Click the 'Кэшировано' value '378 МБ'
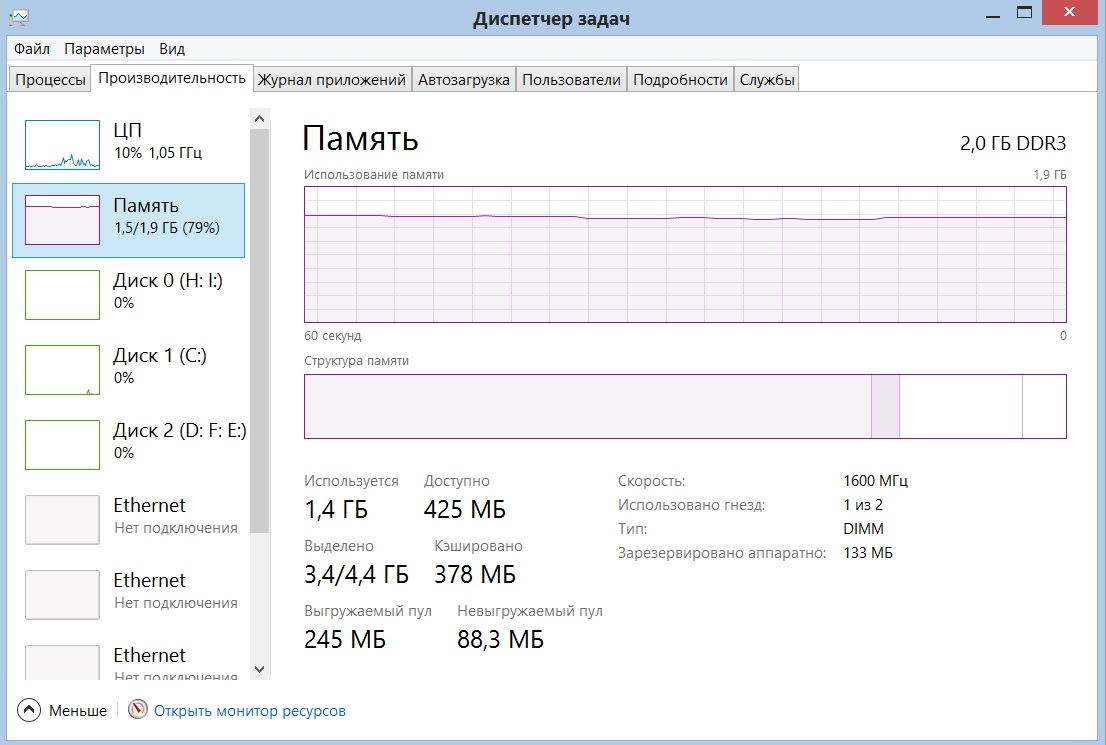The height and width of the screenshot is (745, 1106). [x=475, y=574]
